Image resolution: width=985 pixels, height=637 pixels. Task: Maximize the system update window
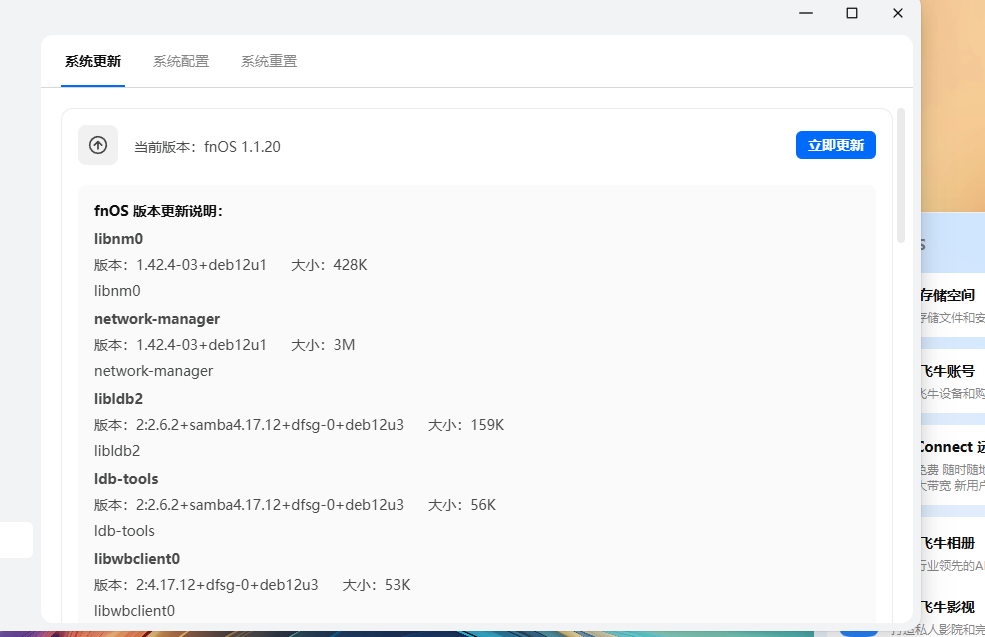click(x=852, y=13)
